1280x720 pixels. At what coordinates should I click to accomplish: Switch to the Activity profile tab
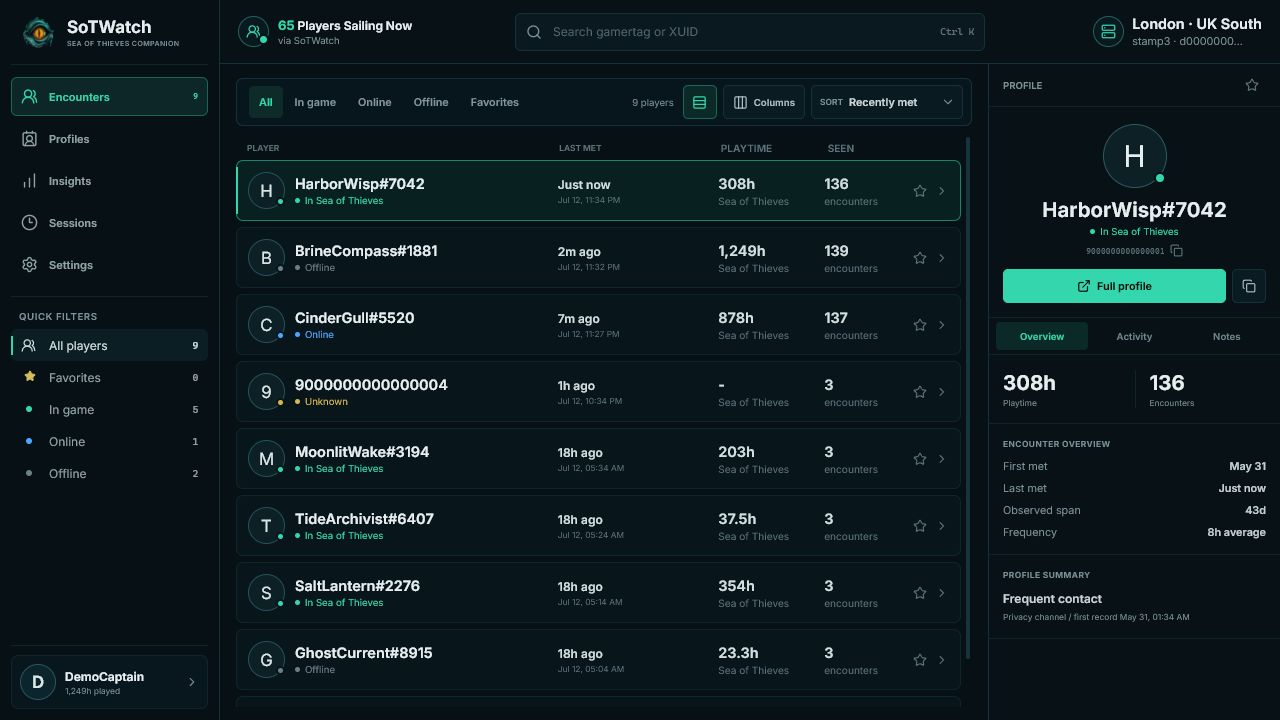[x=1134, y=337]
